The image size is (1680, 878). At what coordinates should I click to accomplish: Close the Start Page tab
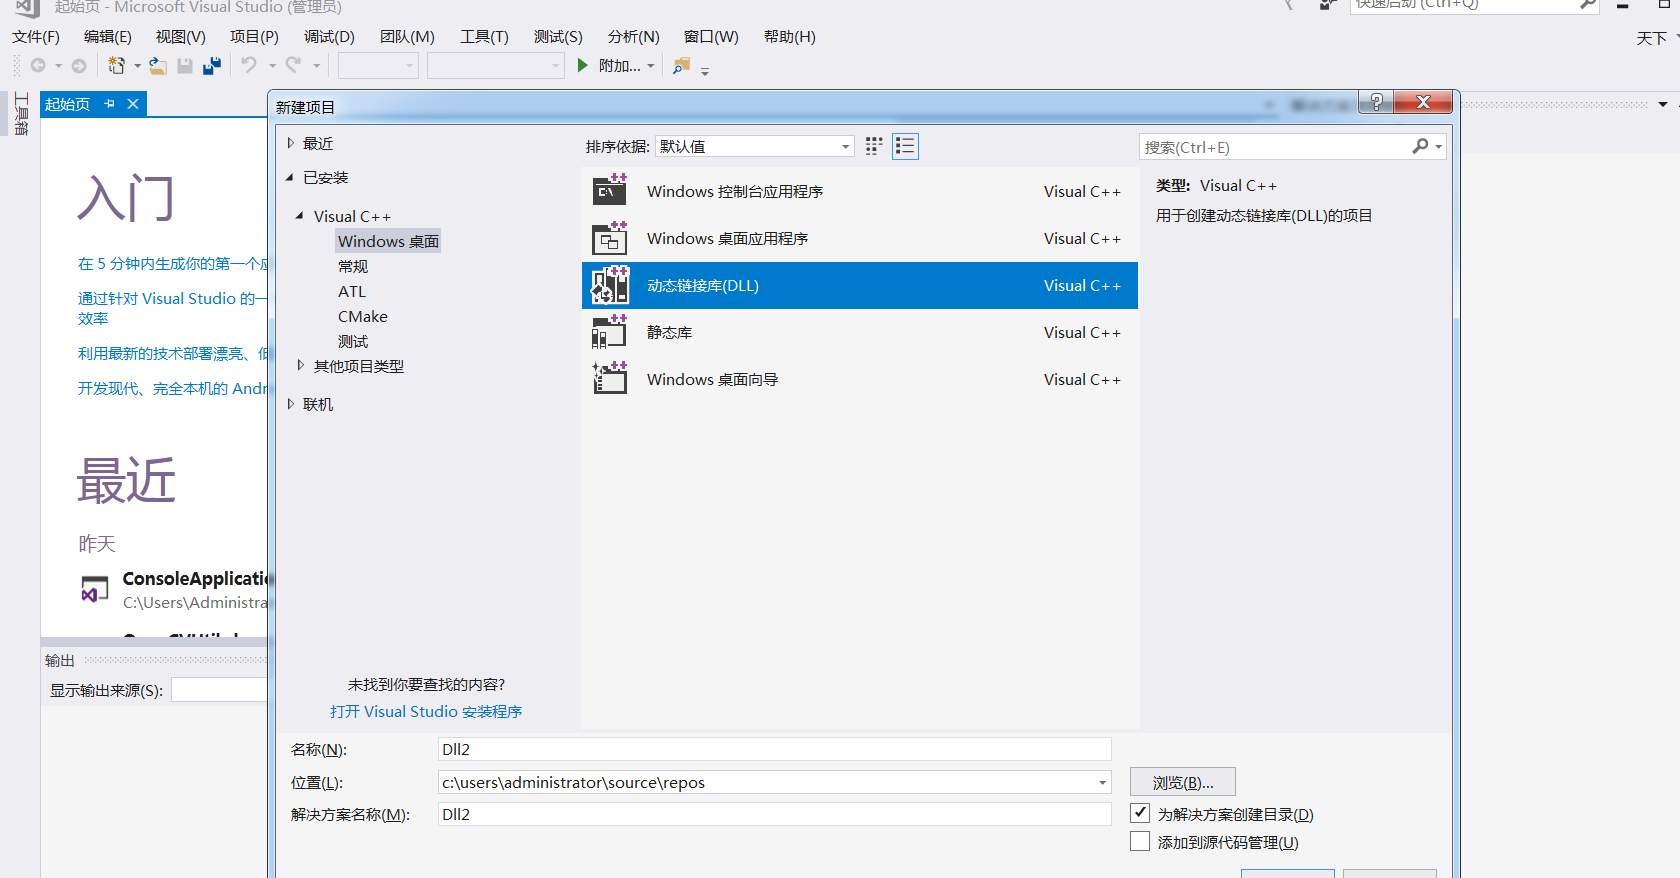[x=133, y=104]
